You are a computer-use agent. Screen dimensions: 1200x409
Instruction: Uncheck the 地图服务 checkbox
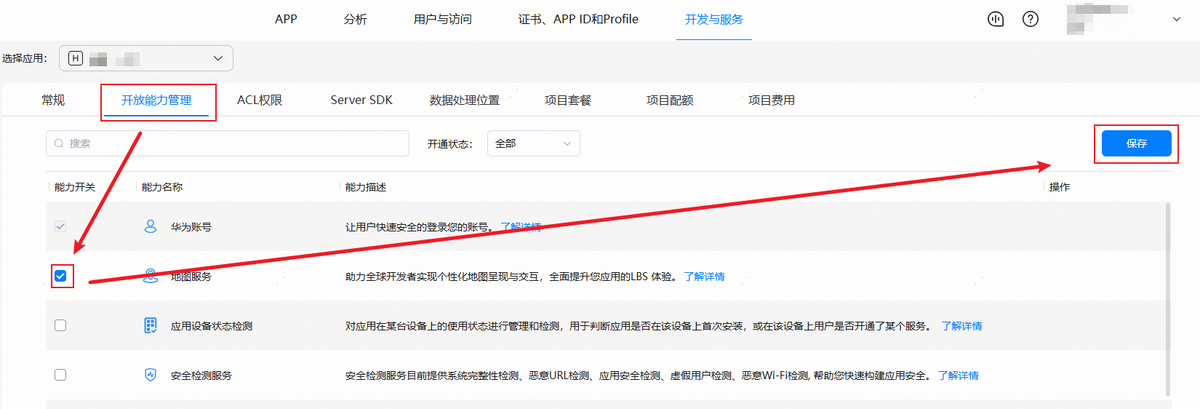pos(61,276)
